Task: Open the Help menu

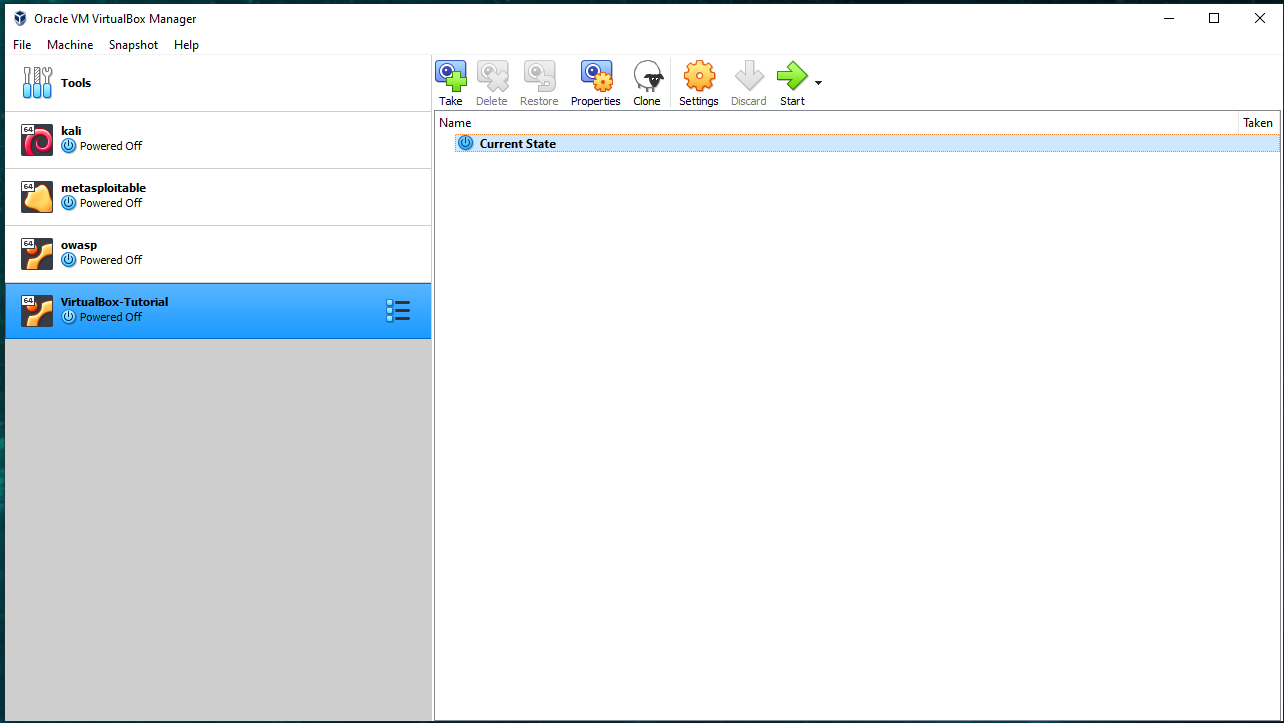Action: coord(186,45)
